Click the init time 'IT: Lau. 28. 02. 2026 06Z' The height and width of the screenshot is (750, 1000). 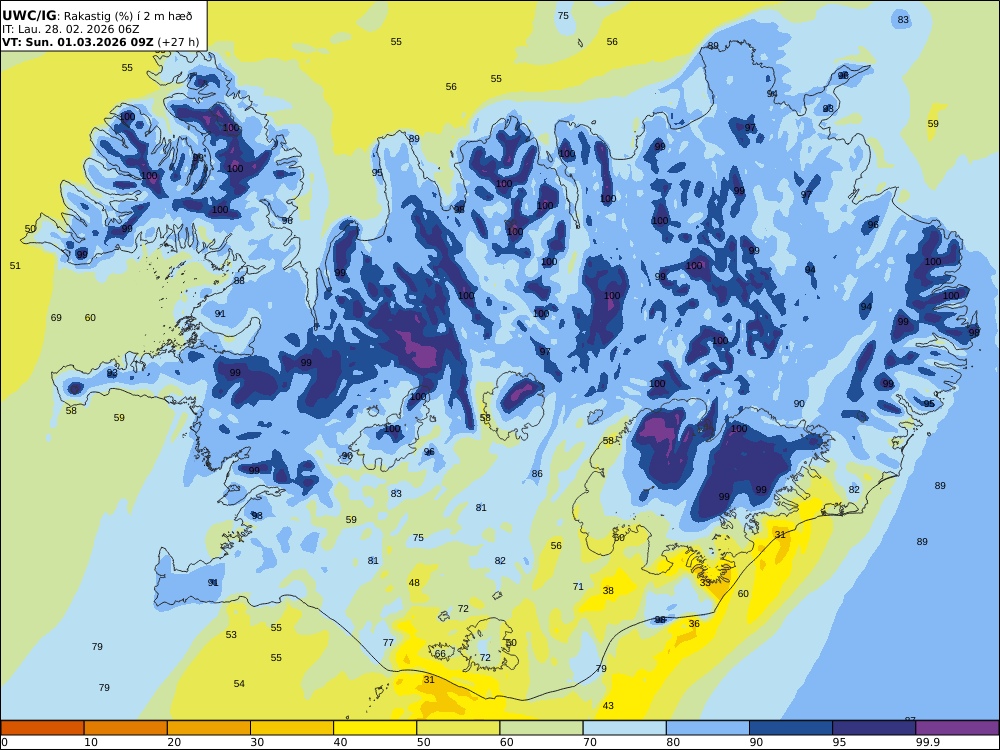(x=70, y=29)
